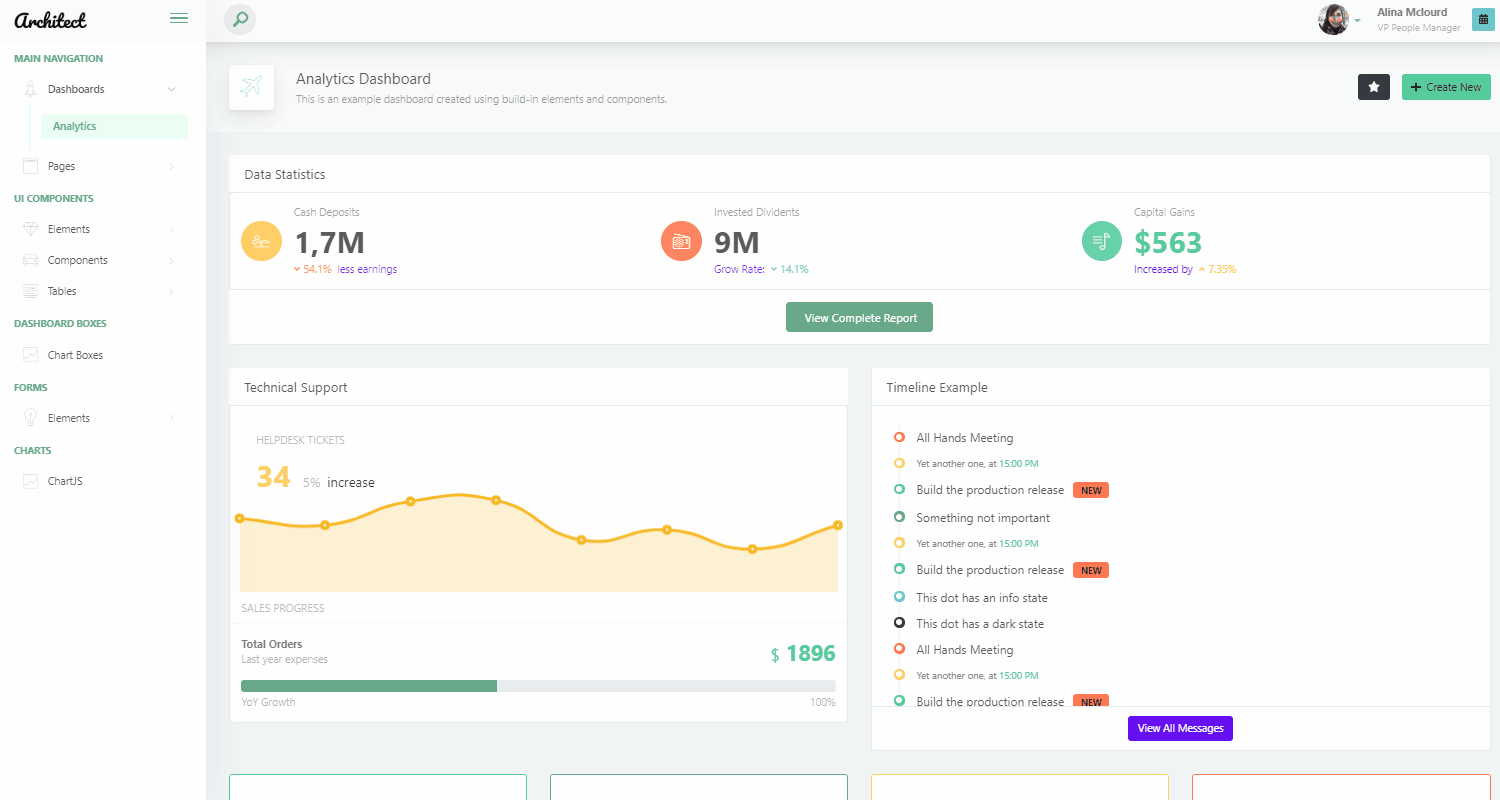Open the calendar icon in the top-right corner
1500x800 pixels.
pos(1483,19)
